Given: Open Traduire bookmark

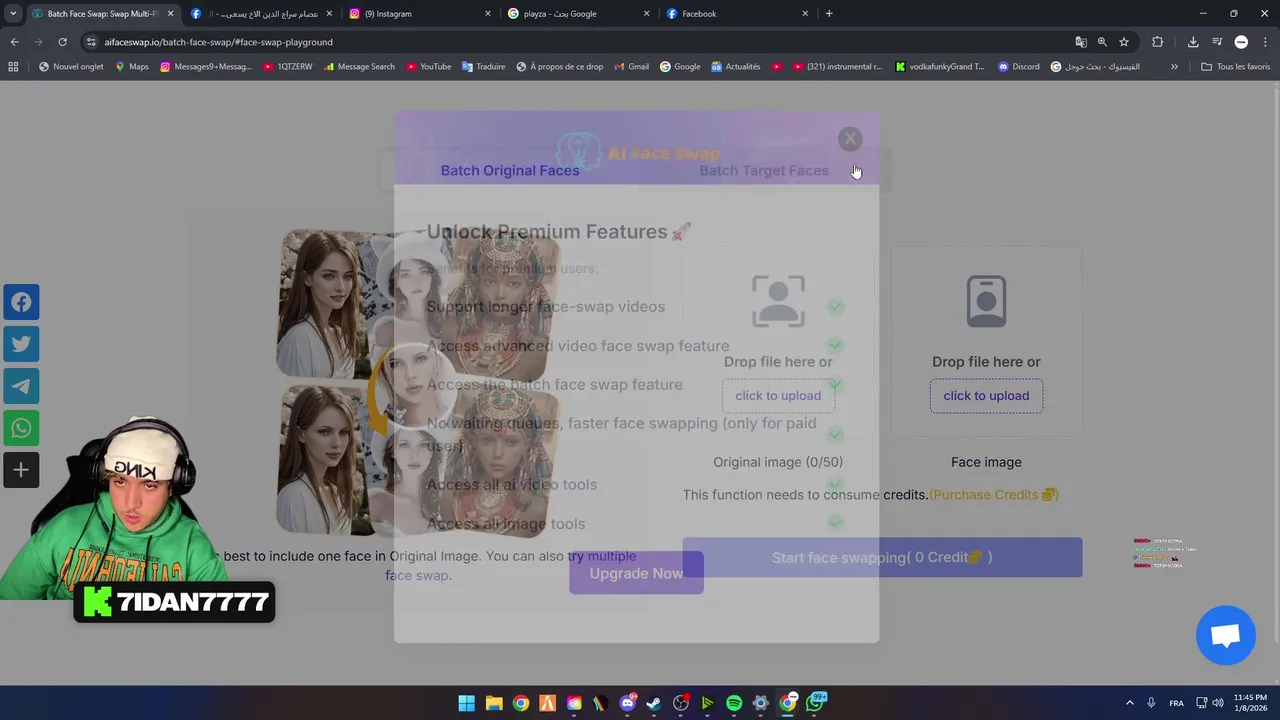Looking at the screenshot, I should [483, 67].
